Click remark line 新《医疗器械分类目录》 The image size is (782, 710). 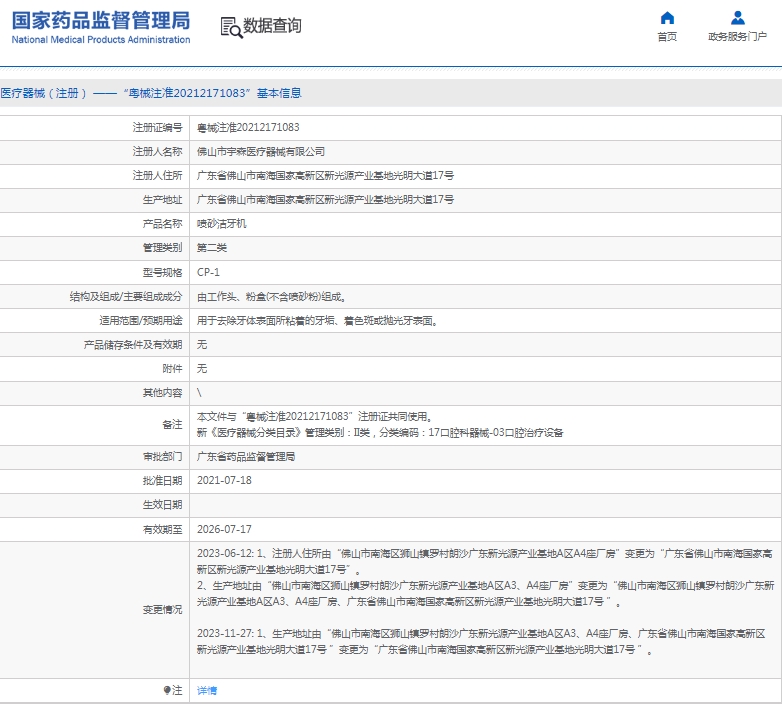coord(380,433)
